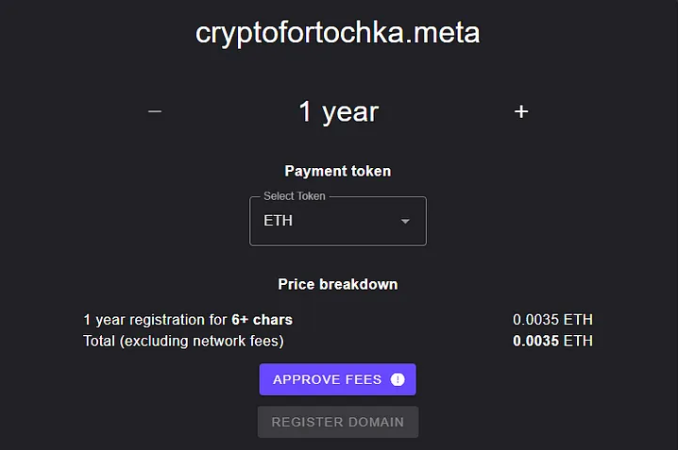Screen dimensions: 678x450
Task: Click the selected ETH value in token field
Action: (278, 220)
